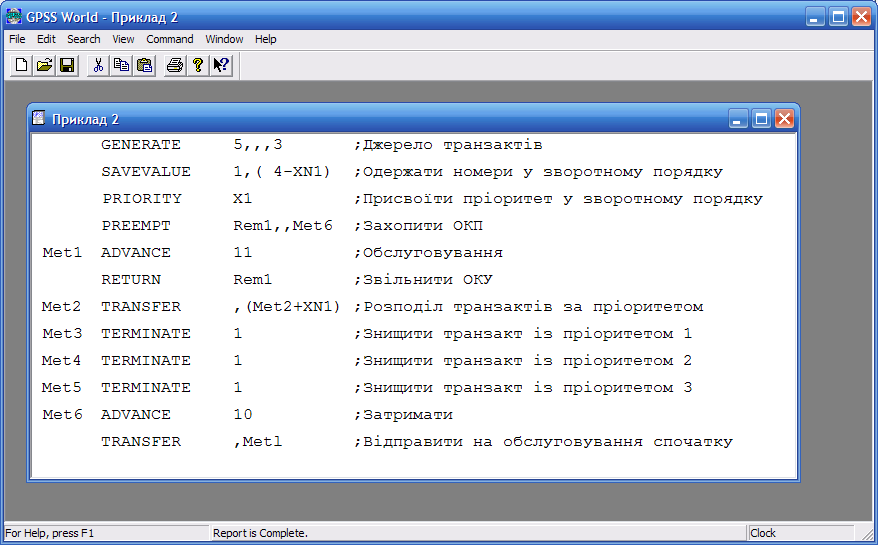Image resolution: width=878 pixels, height=545 pixels.
Task: Maximize the GPSS World main window
Action: coord(838,17)
